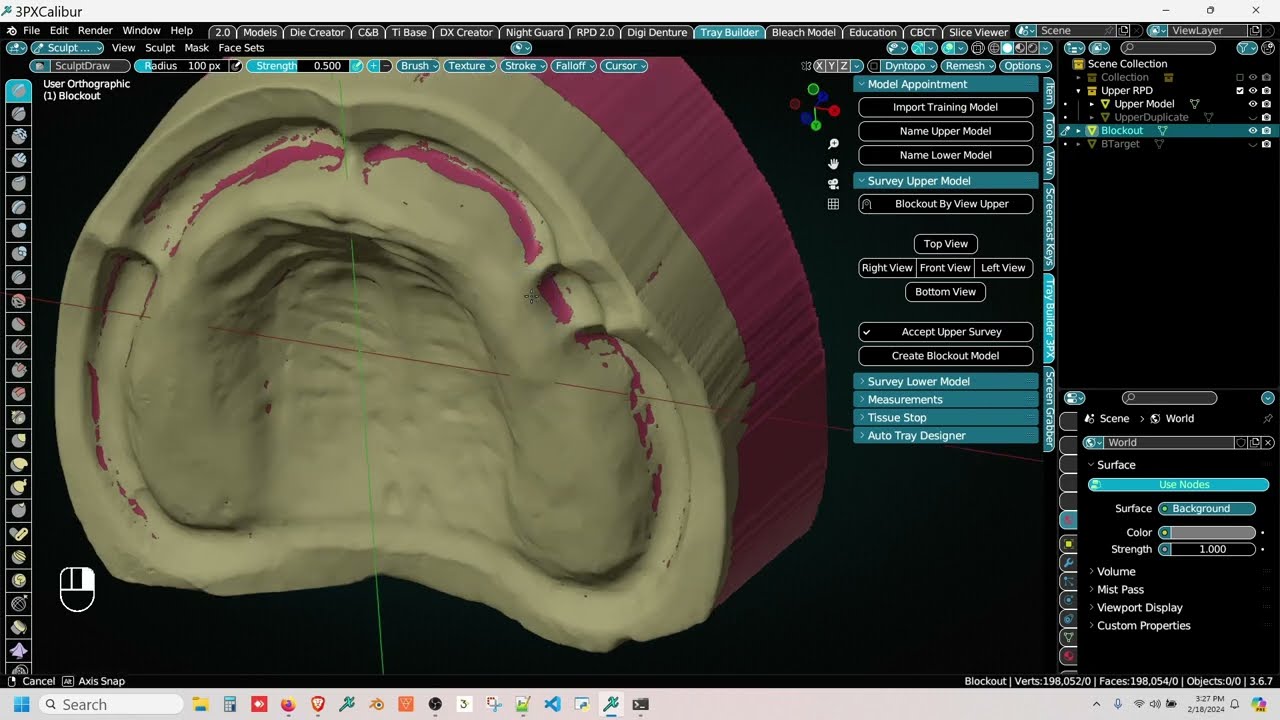Open the Falloff dropdown

(x=574, y=66)
